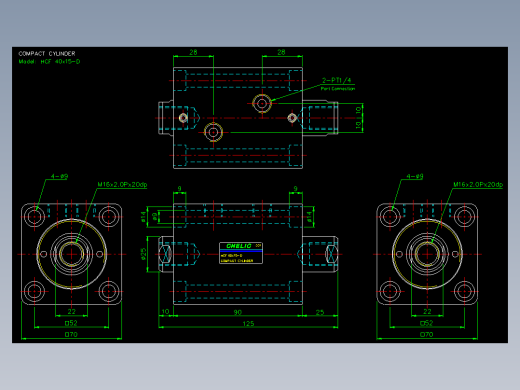This screenshot has height=390, width=520.
Task: Click the COMPACT CYLINDER title text
Action: pos(47,53)
